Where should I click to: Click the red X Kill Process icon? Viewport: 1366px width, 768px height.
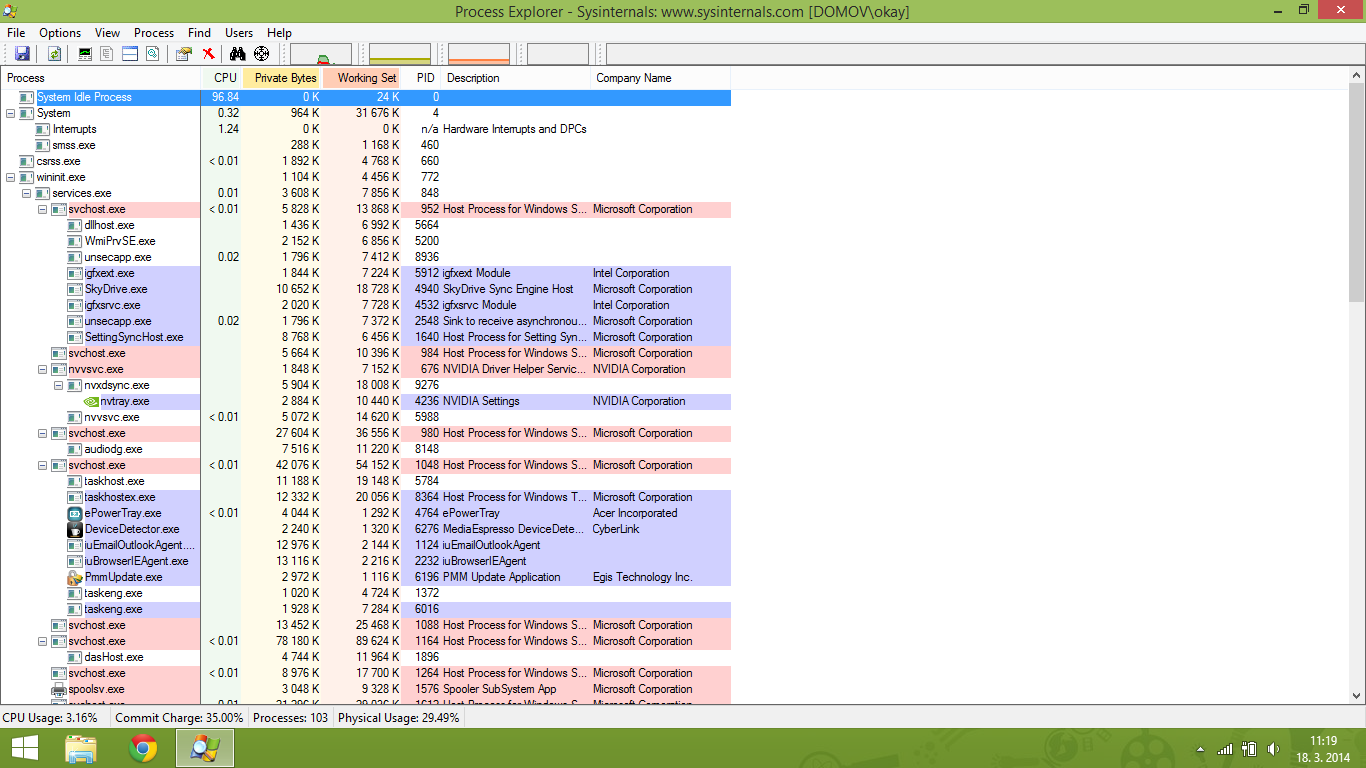[x=208, y=54]
